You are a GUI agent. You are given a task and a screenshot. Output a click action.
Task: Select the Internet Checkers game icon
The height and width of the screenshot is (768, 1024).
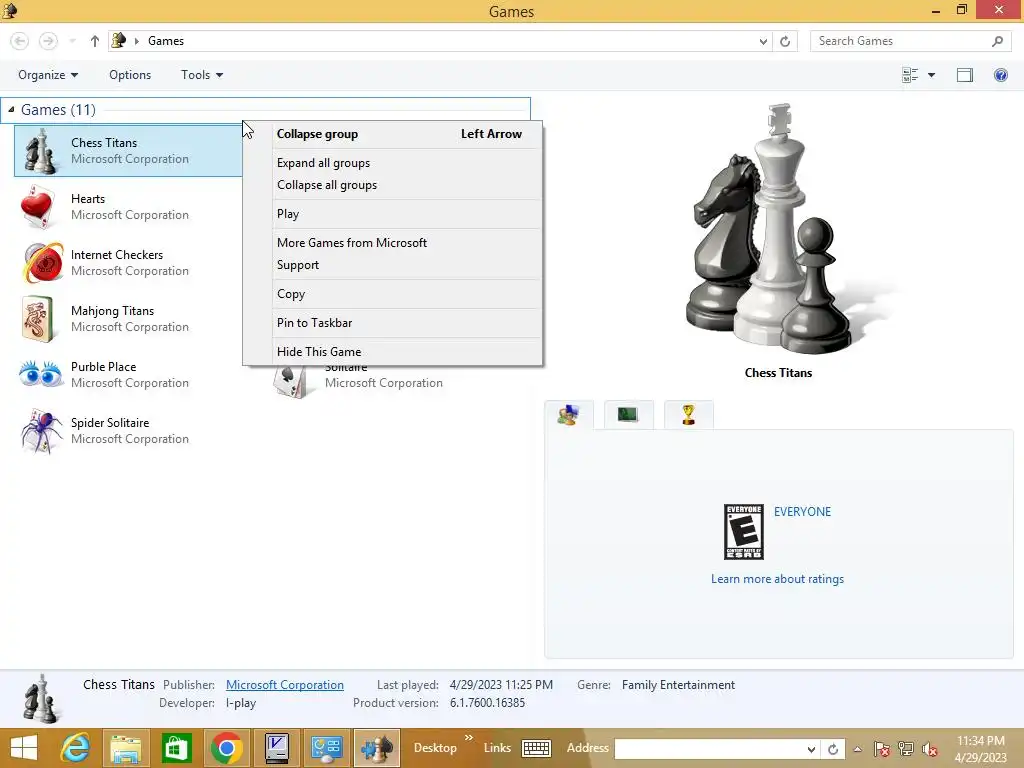[42, 263]
